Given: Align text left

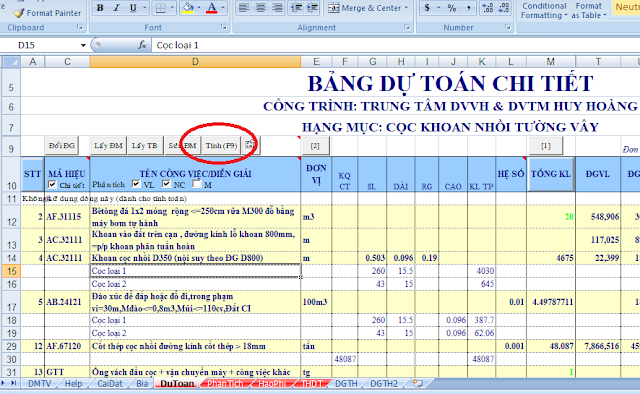Looking at the screenshot, I should [x=244, y=8].
